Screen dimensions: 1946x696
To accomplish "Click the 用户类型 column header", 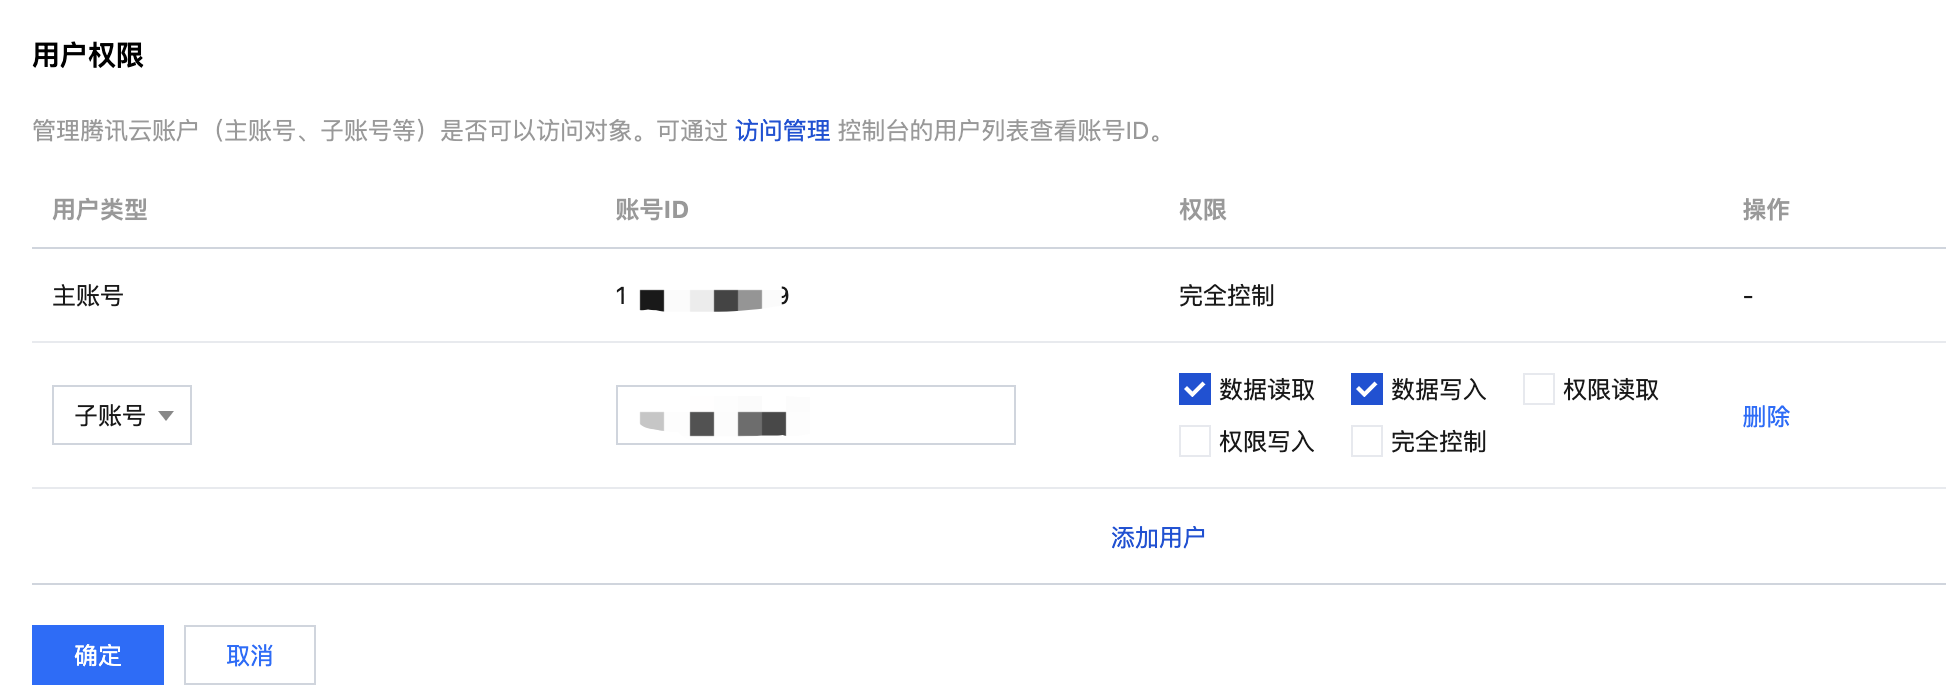I will tap(100, 210).
